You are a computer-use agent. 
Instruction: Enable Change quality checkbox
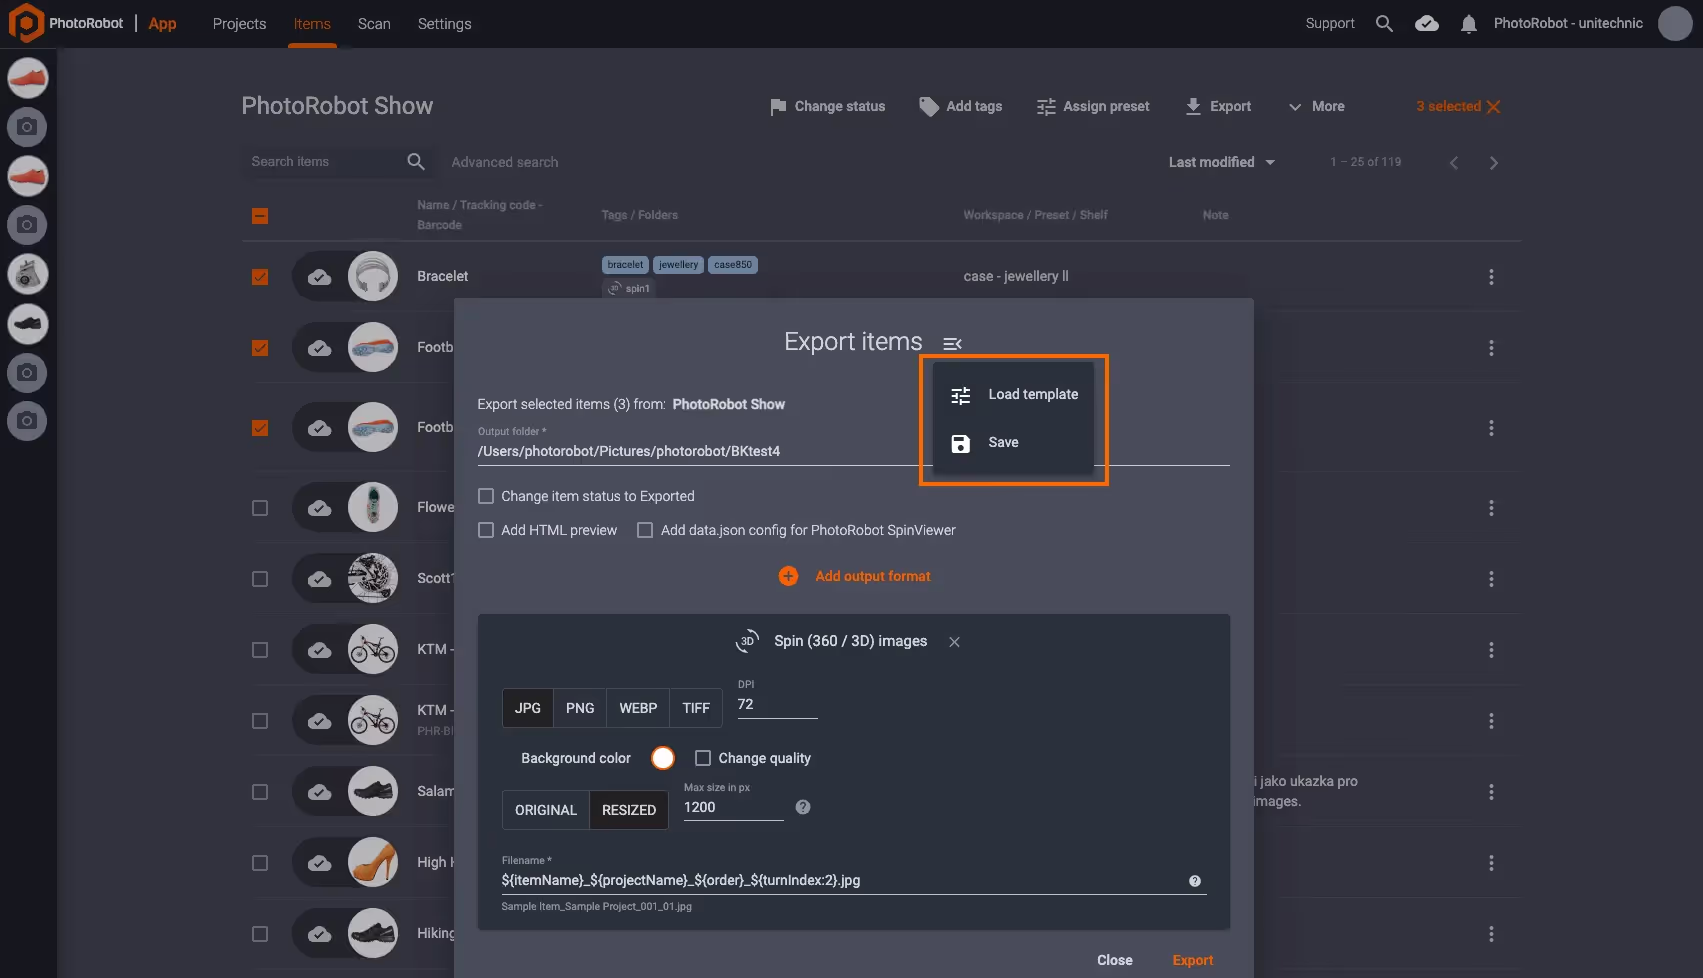click(703, 758)
